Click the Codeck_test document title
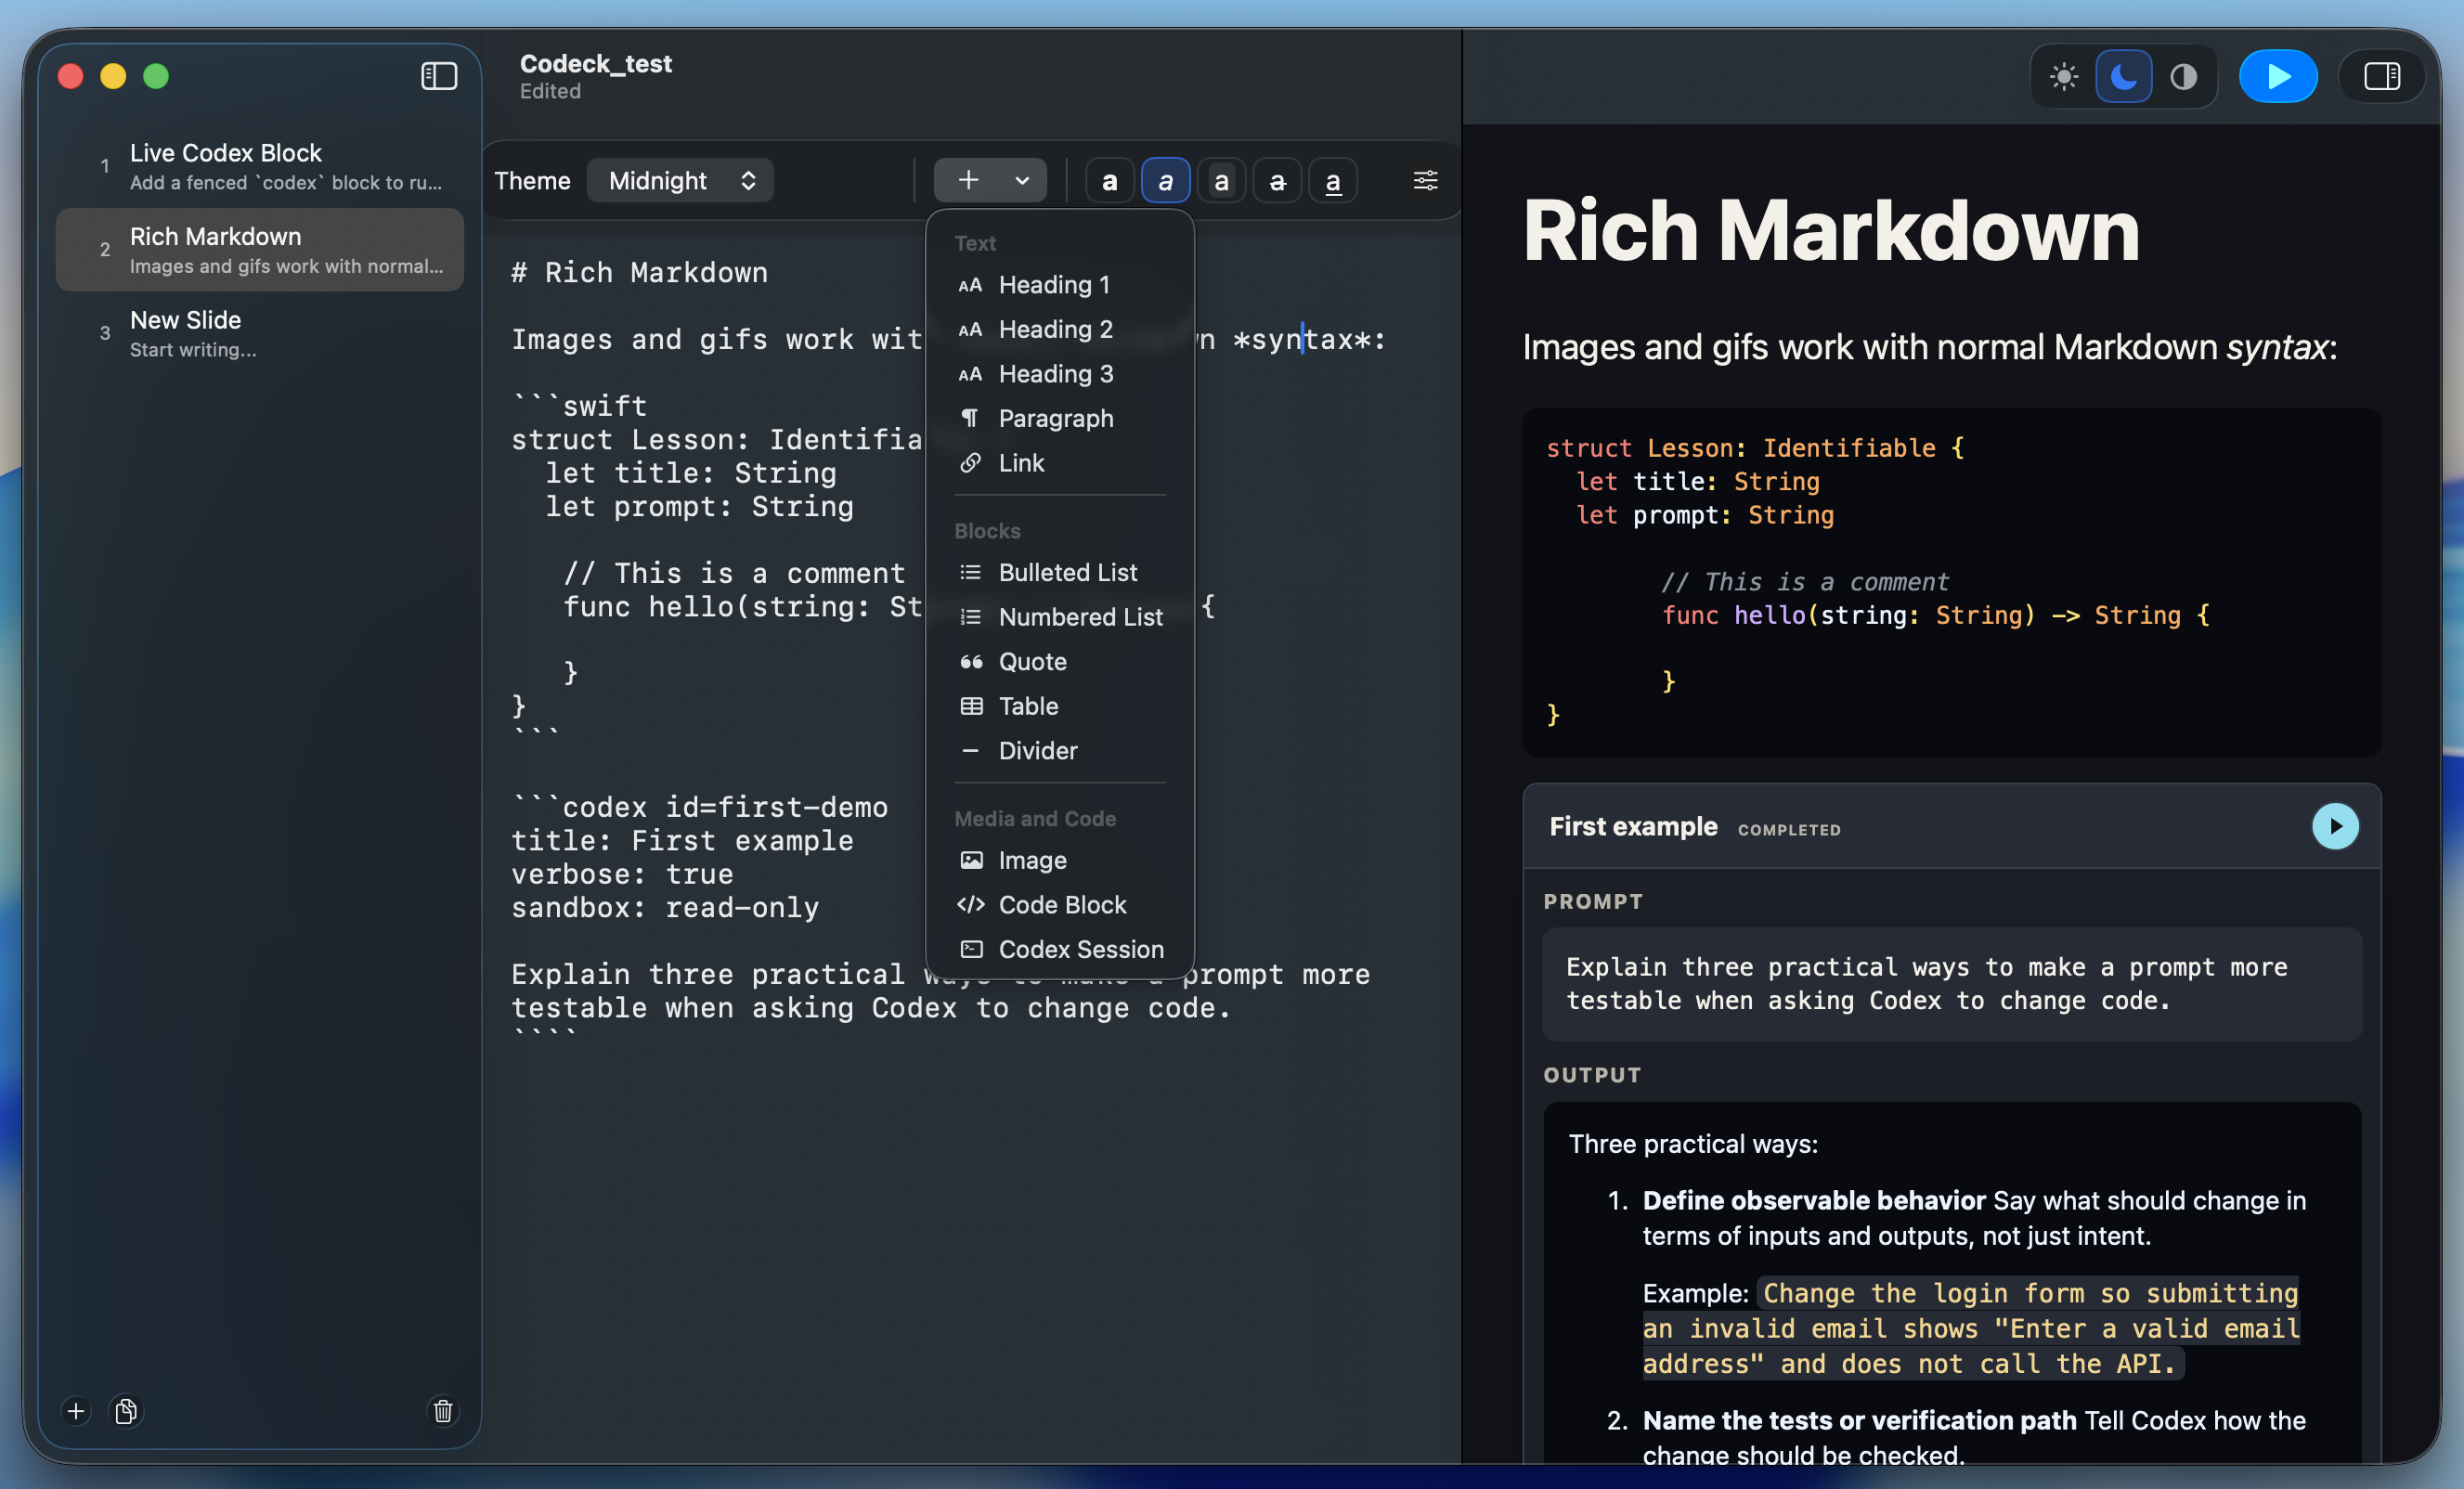2464x1489 pixels. point(596,64)
